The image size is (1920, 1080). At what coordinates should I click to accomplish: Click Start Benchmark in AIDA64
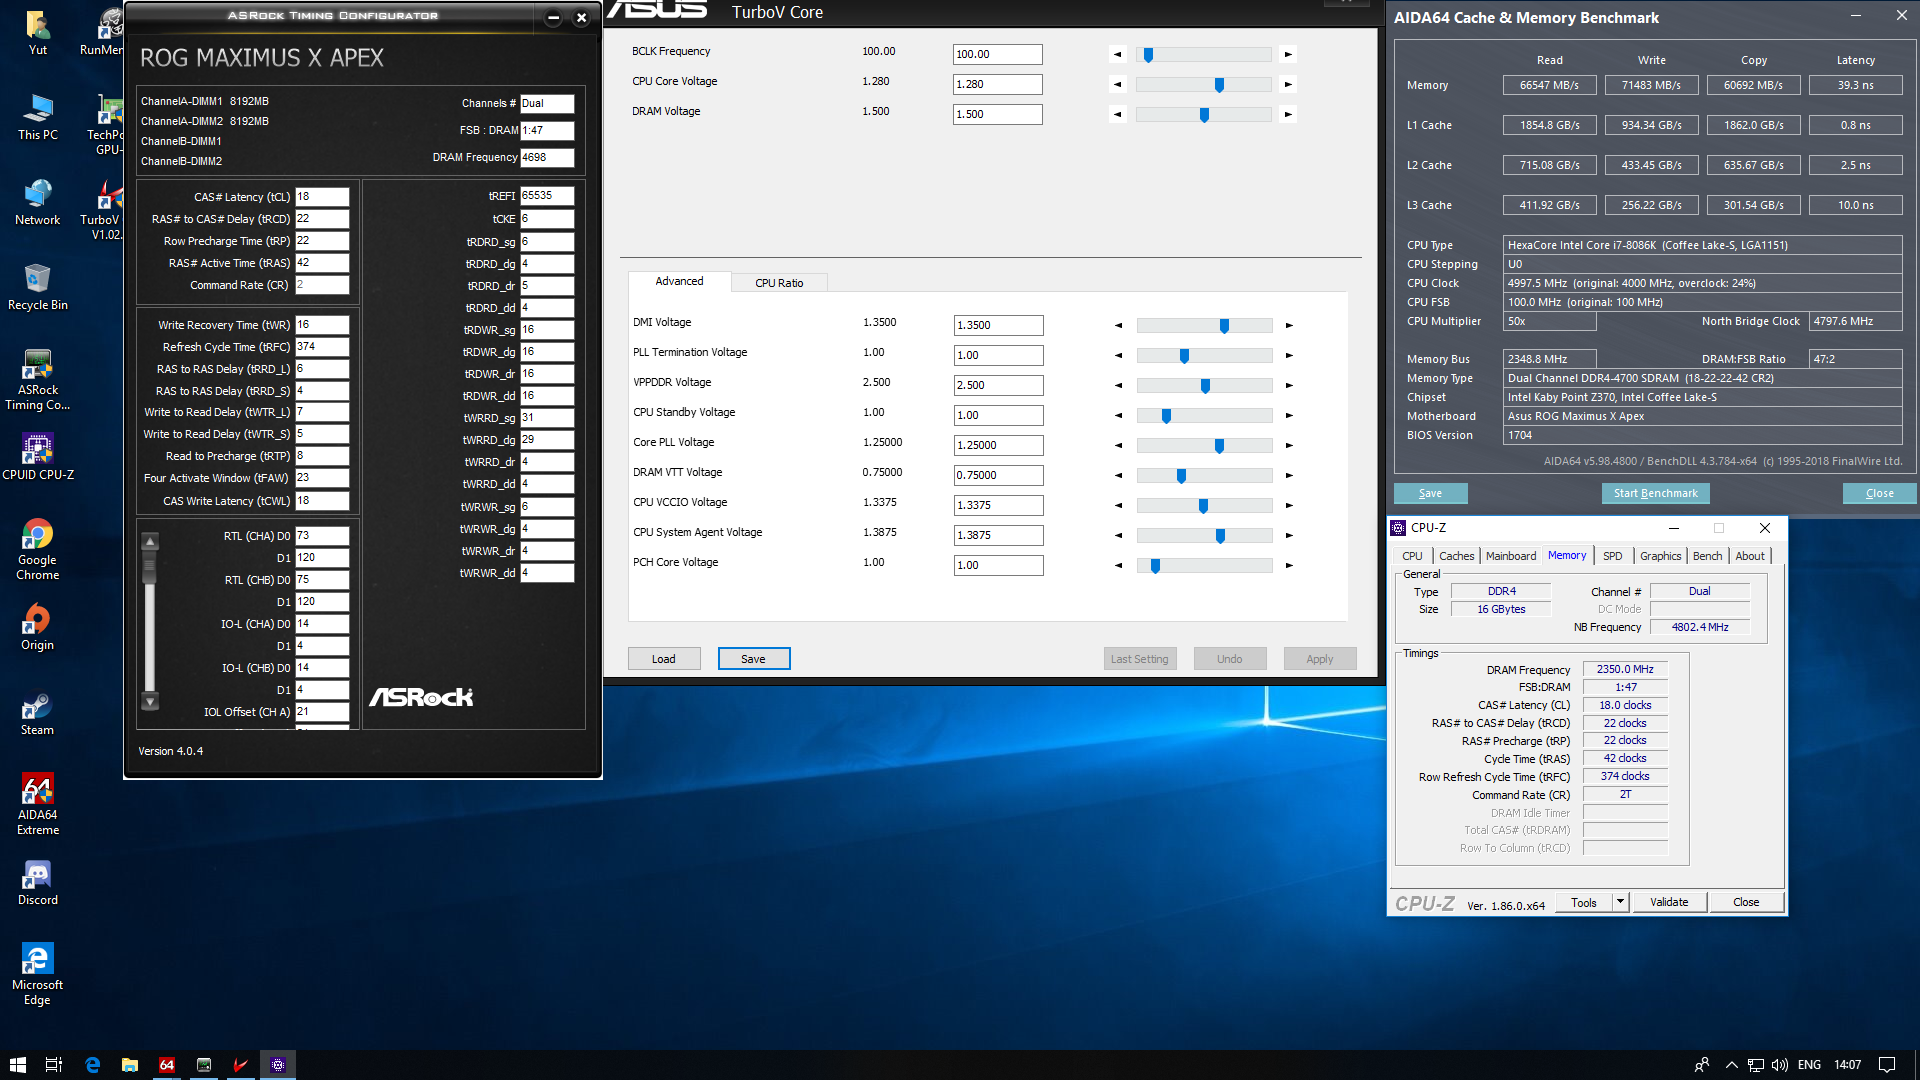1655,493
